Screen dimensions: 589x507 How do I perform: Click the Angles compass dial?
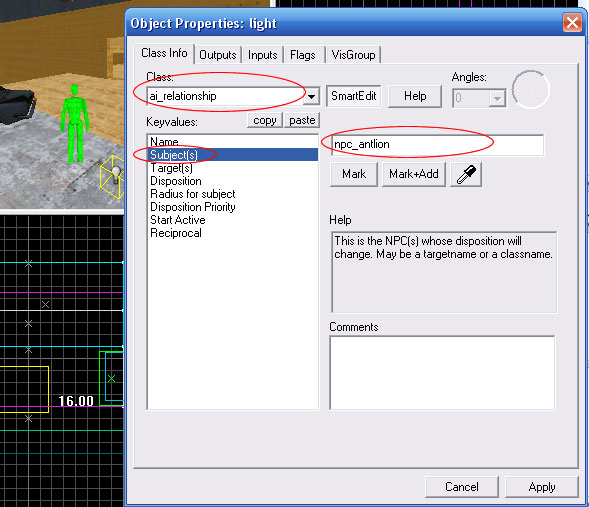[530, 90]
